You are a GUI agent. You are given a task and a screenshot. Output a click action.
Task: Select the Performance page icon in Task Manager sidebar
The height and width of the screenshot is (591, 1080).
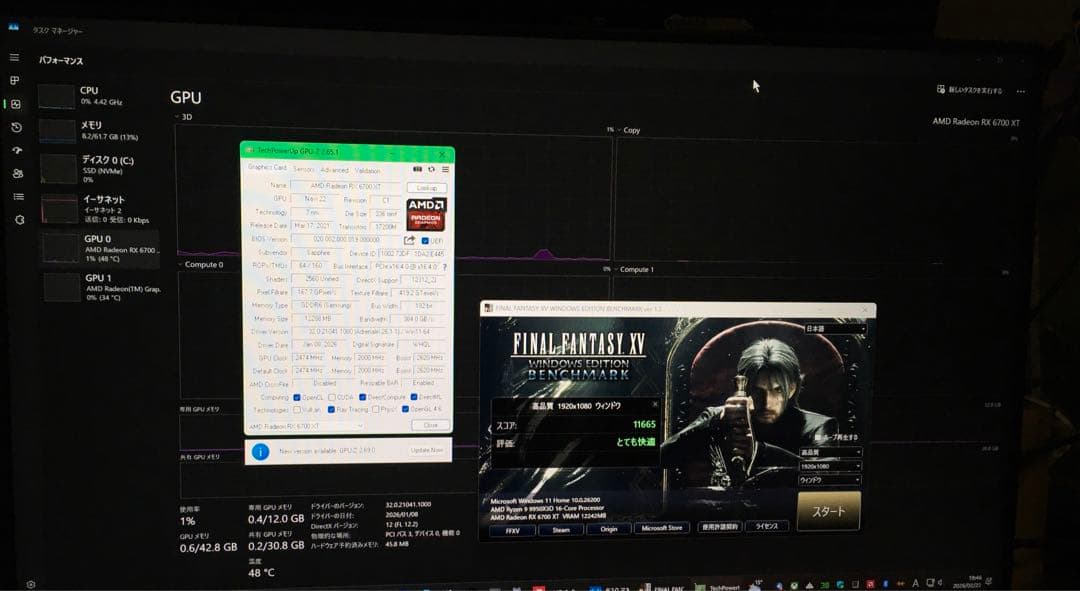pyautogui.click(x=16, y=104)
